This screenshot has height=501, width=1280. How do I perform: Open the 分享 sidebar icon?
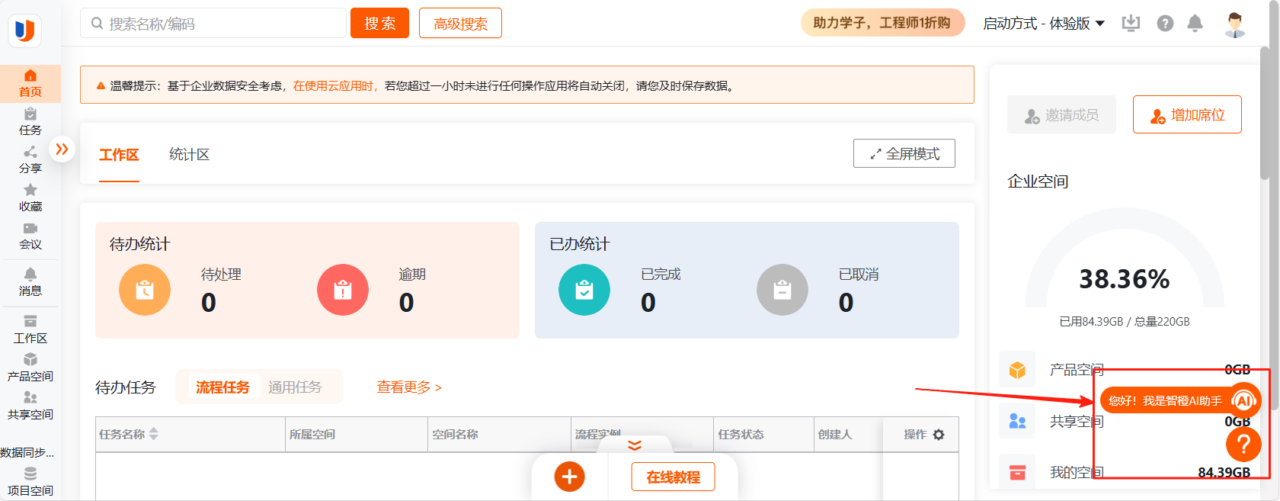pyautogui.click(x=30, y=152)
